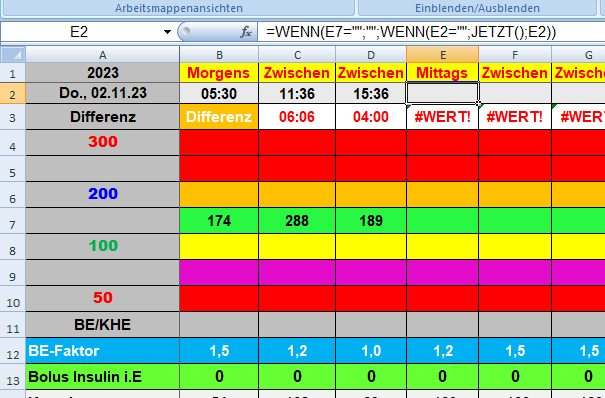Click Bolus Insulin value 0 in column E
The image size is (605, 398).
click(442, 376)
